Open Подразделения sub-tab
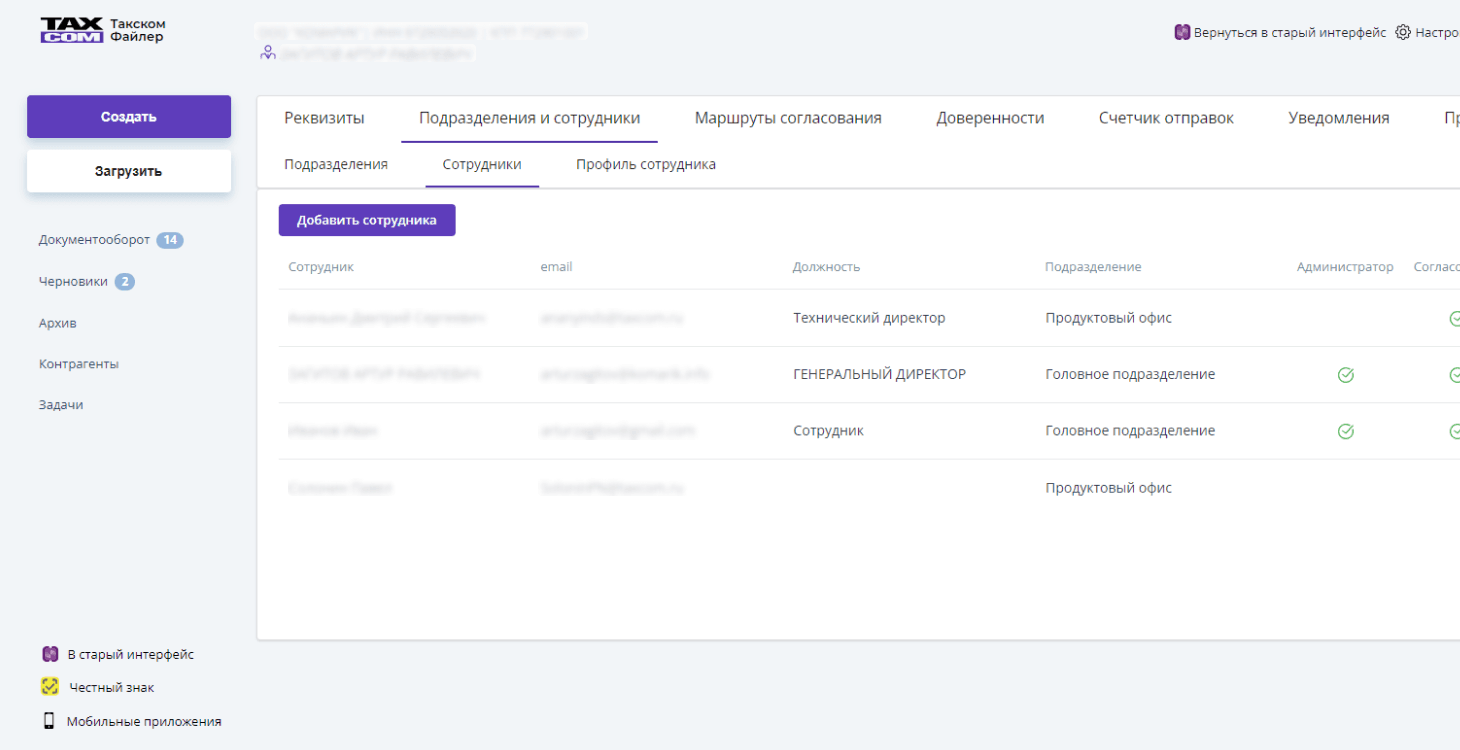The width and height of the screenshot is (1460, 750). tap(336, 164)
